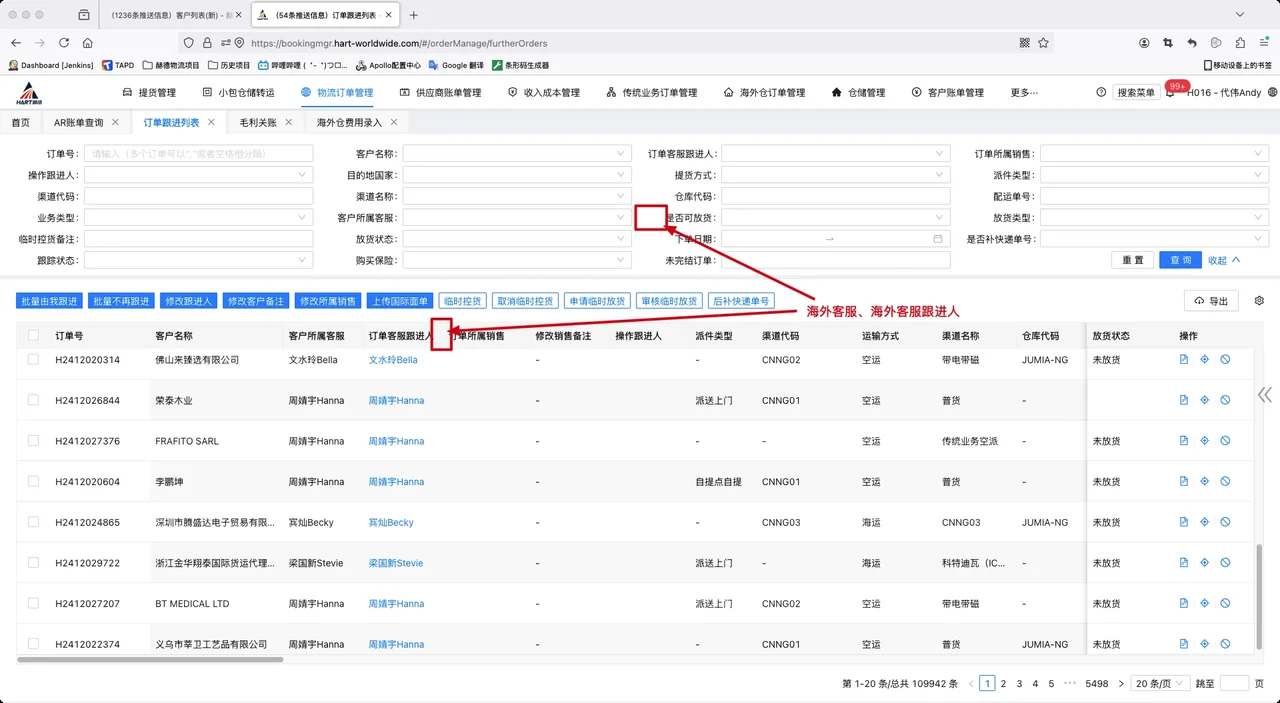Open the 操作跟进人 dropdown
This screenshot has width=1280, height=703.
pyautogui.click(x=198, y=175)
